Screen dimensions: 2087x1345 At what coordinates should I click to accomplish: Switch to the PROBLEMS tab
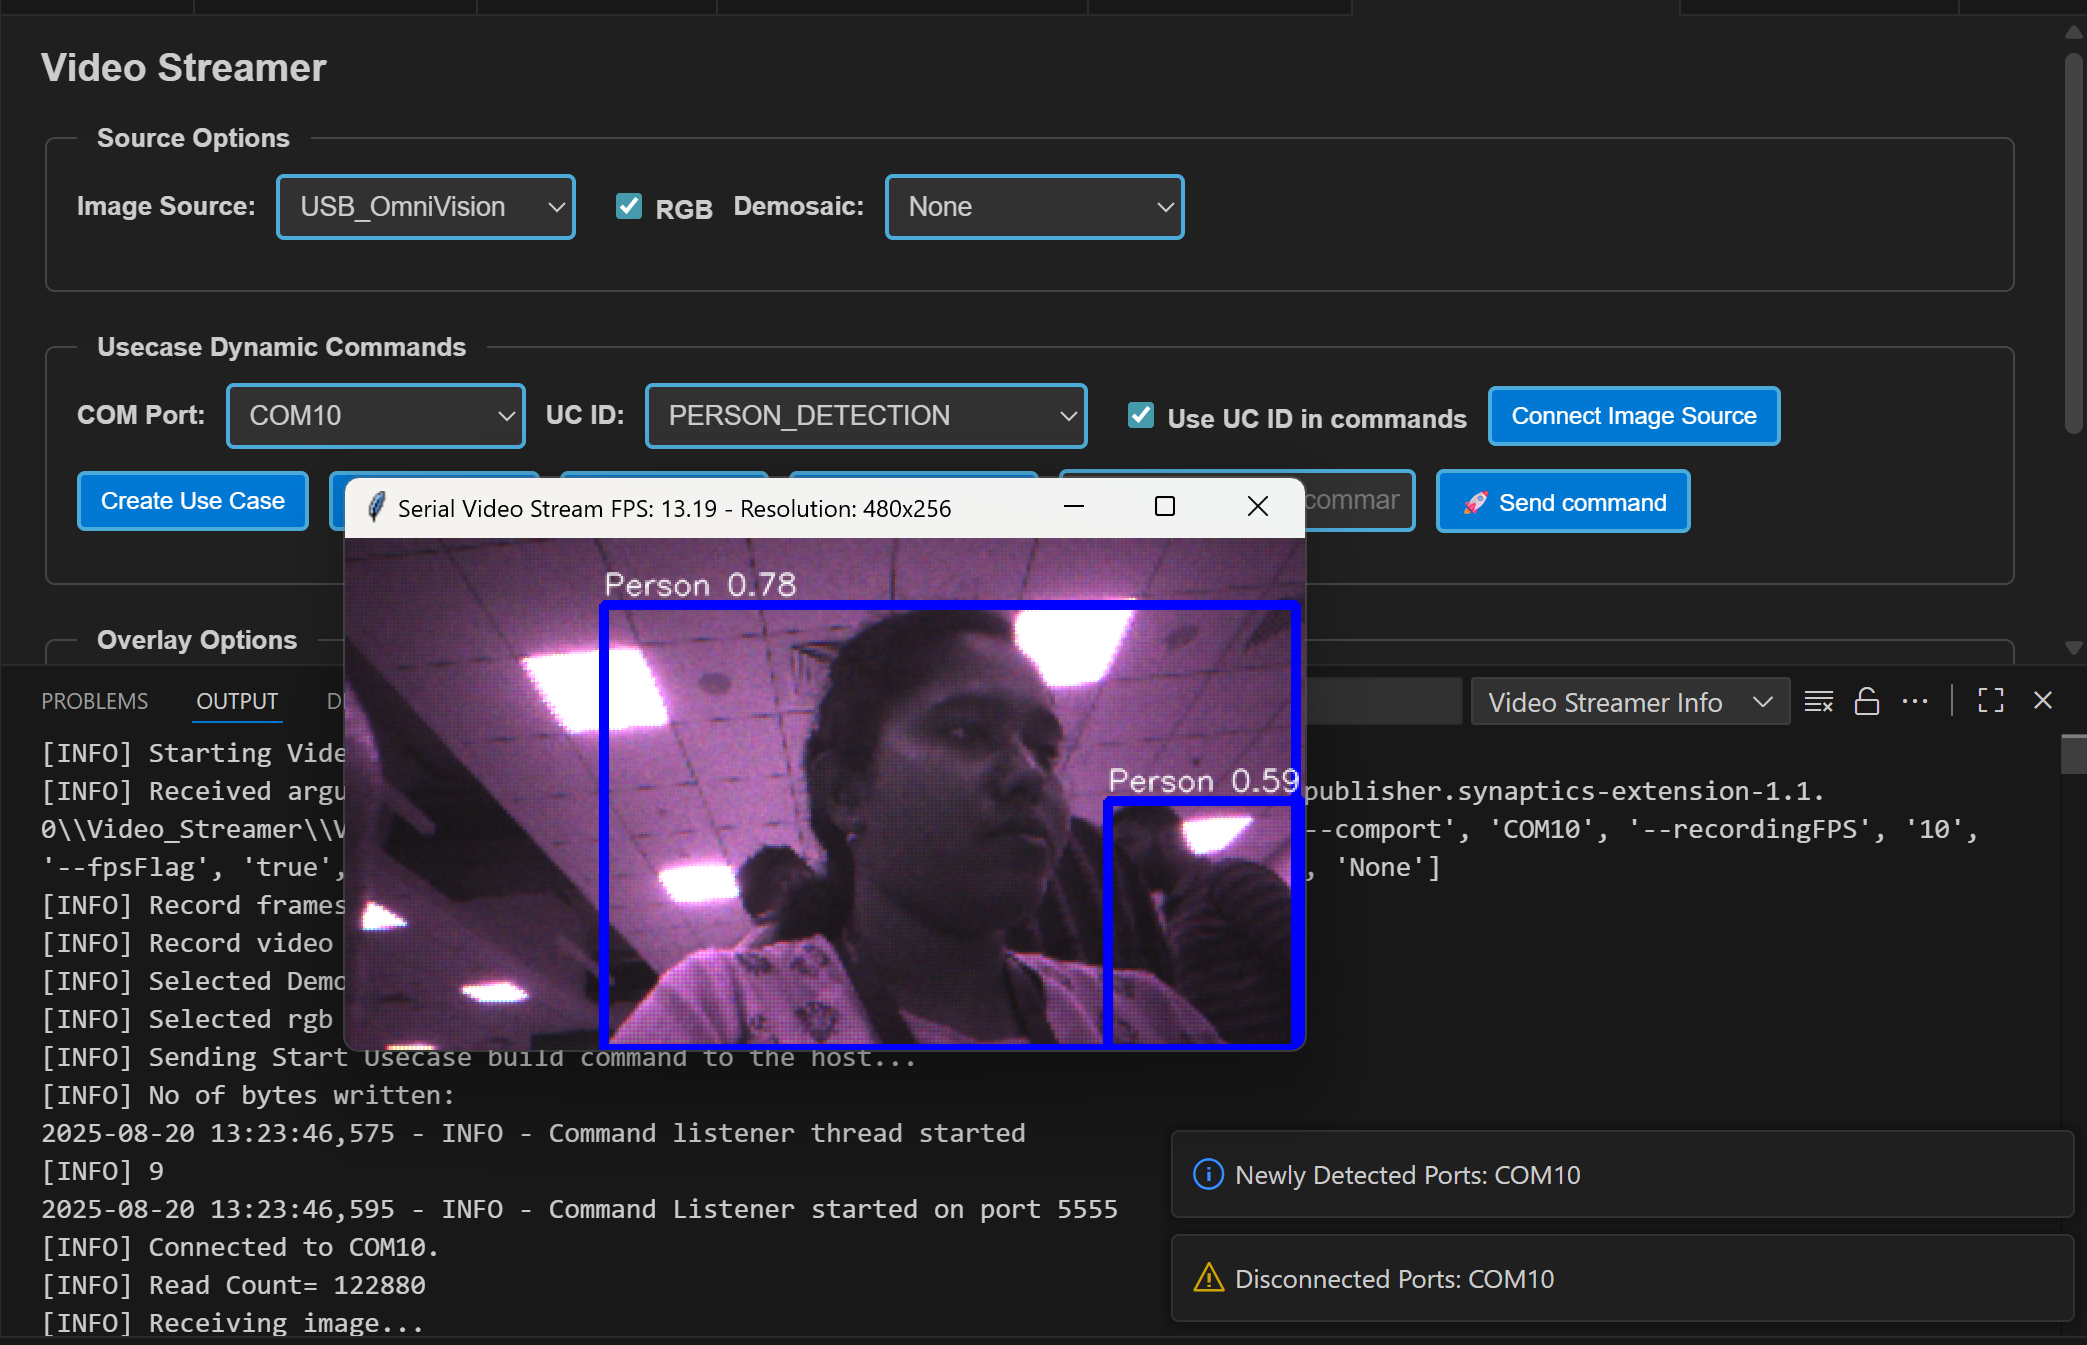(x=94, y=701)
